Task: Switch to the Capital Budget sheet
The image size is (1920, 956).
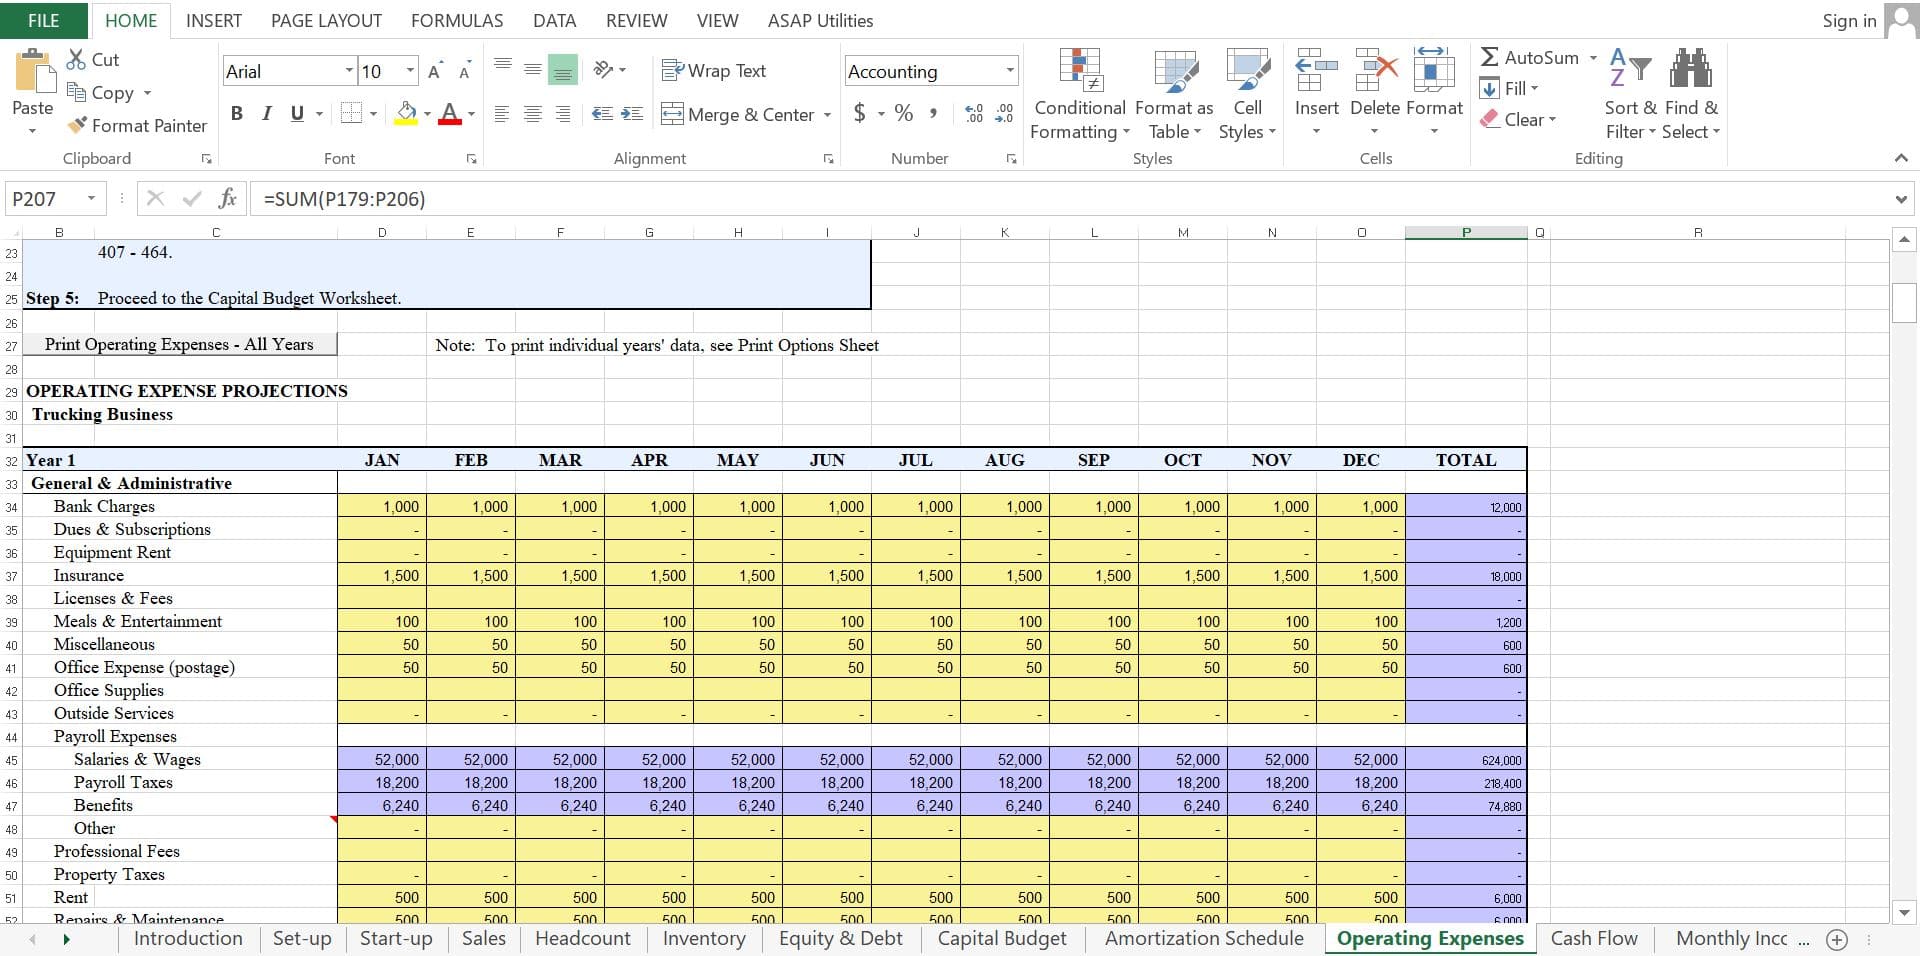Action: coord(1002,938)
